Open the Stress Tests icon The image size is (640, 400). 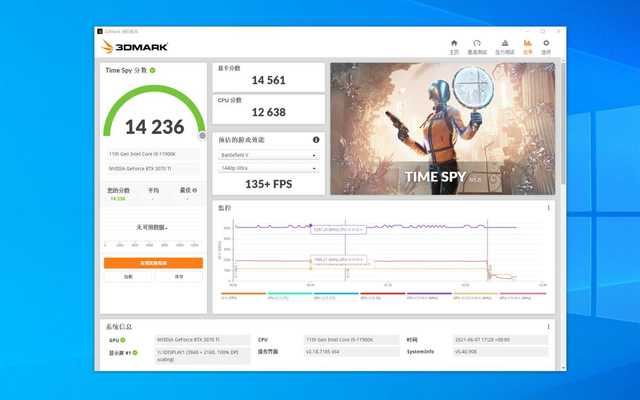tap(505, 43)
